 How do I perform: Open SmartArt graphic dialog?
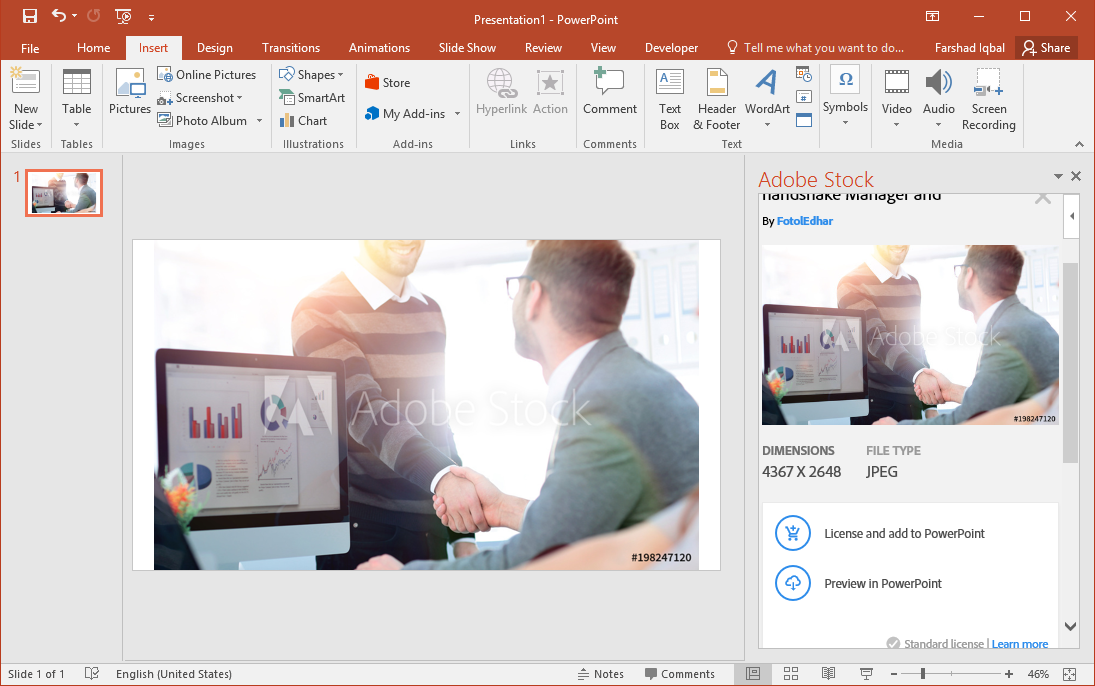[x=310, y=98]
